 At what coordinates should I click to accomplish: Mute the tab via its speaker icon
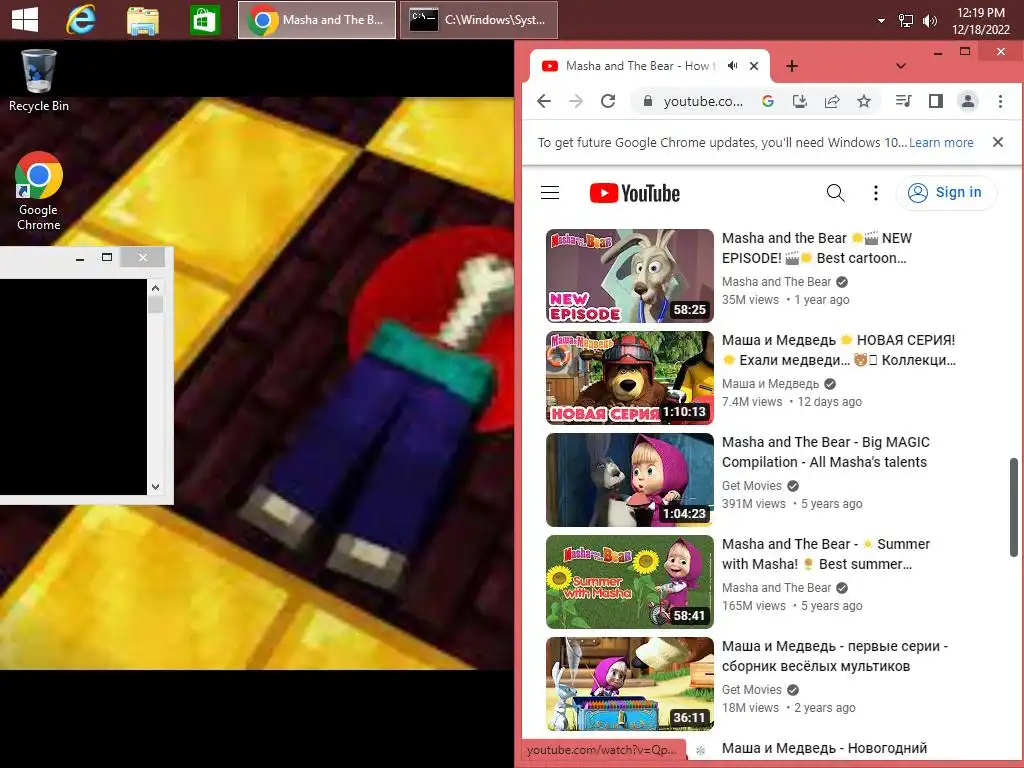click(733, 66)
